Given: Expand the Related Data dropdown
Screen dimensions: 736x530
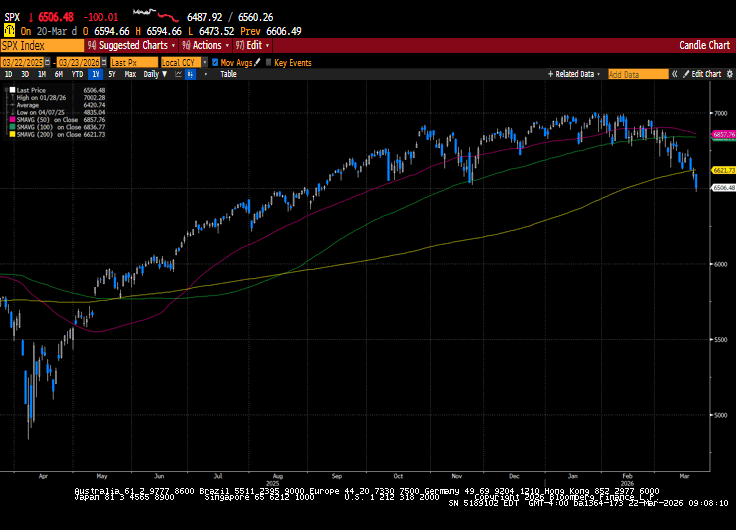Looking at the screenshot, I should pyautogui.click(x=575, y=74).
